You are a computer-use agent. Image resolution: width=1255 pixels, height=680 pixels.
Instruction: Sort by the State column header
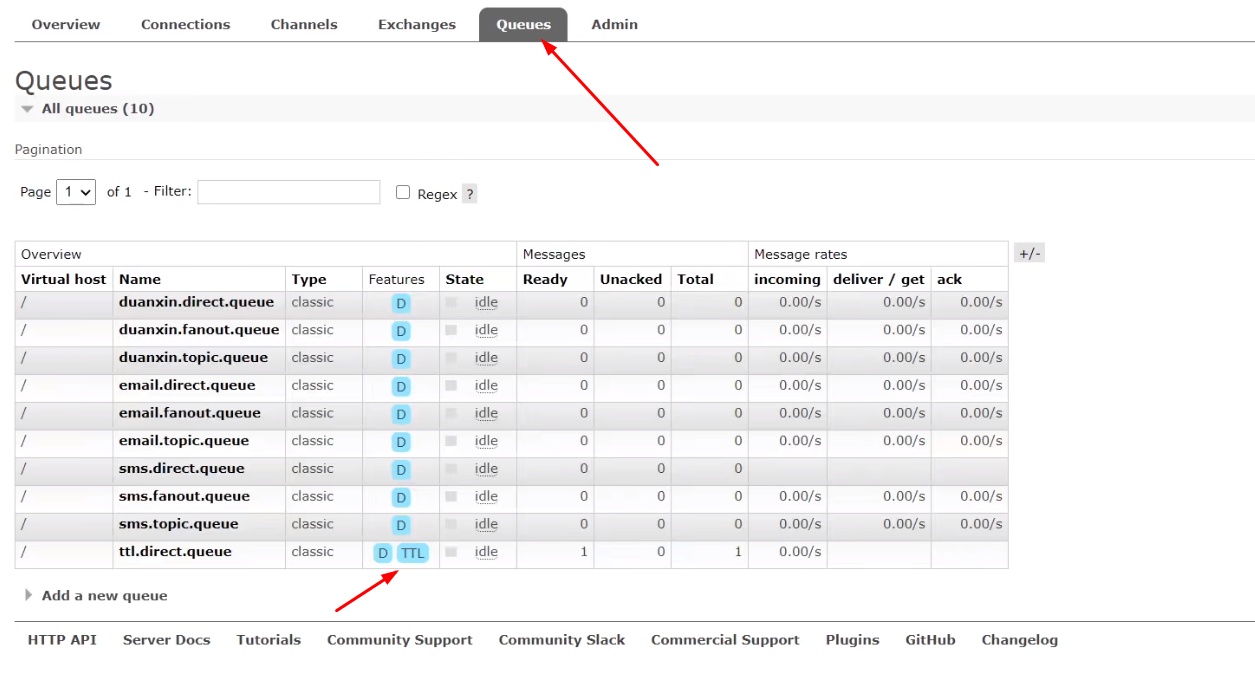465,279
